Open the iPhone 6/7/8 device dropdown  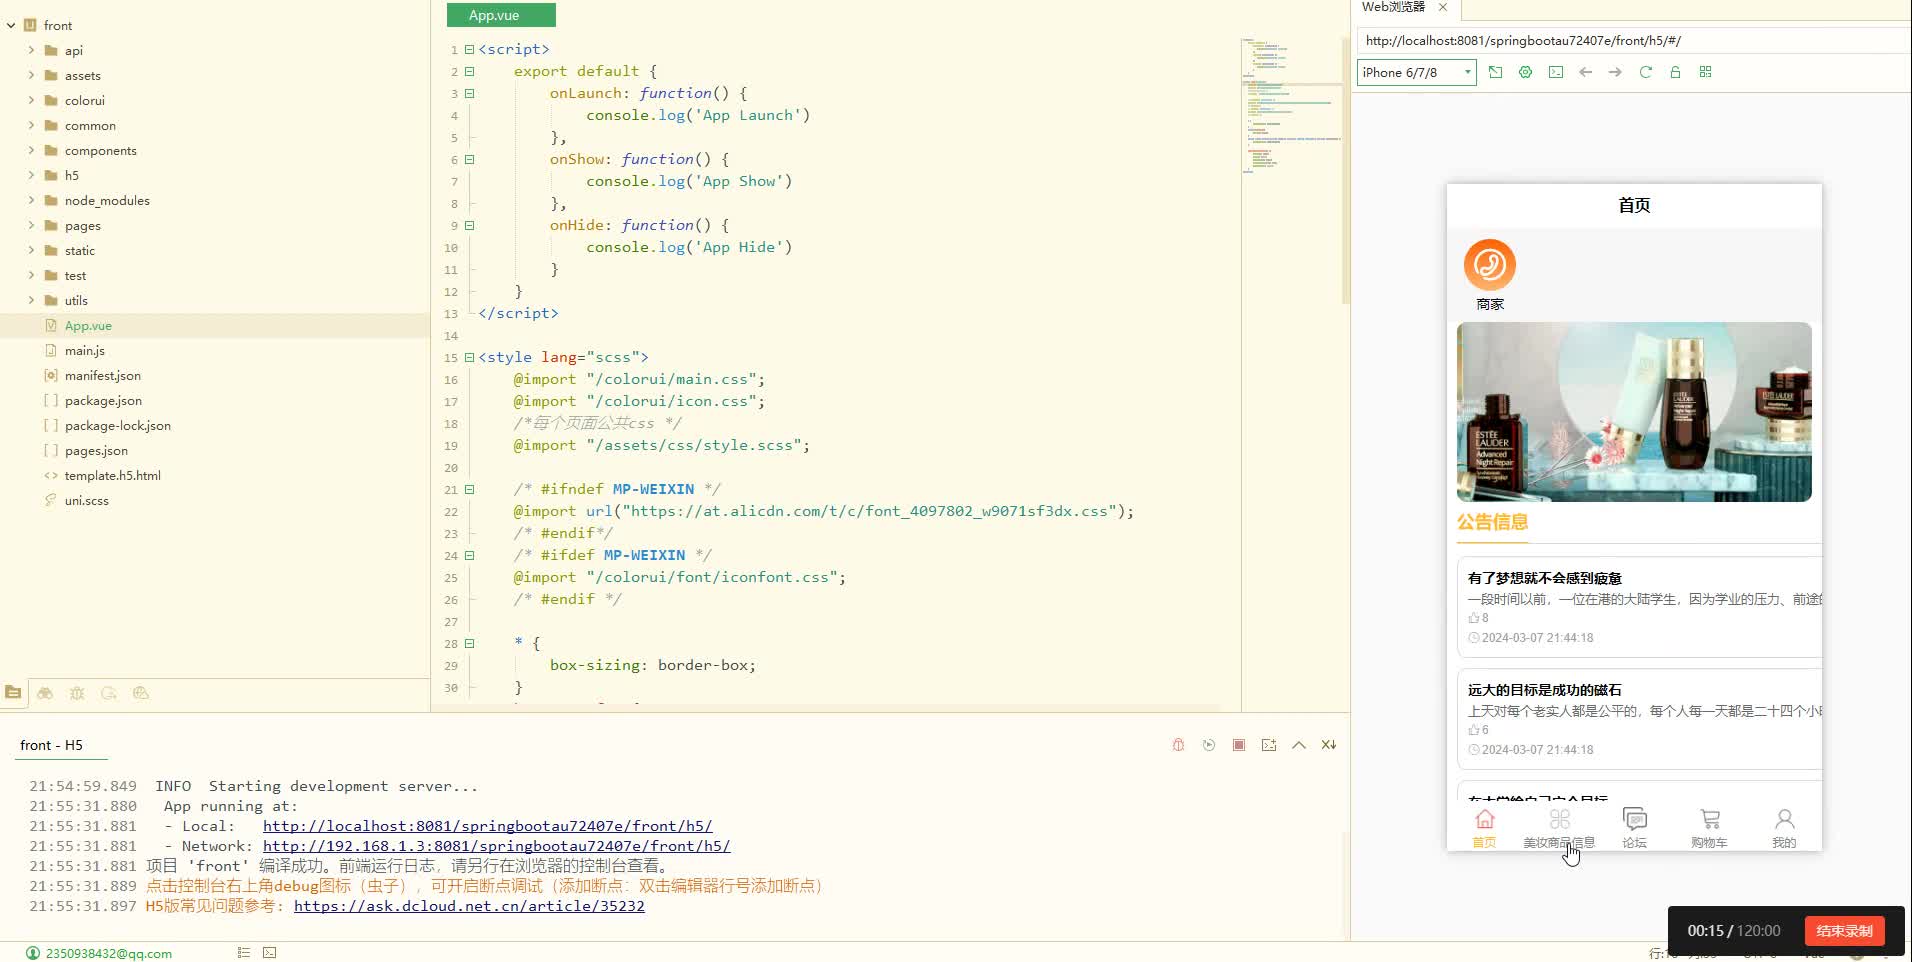(1416, 72)
